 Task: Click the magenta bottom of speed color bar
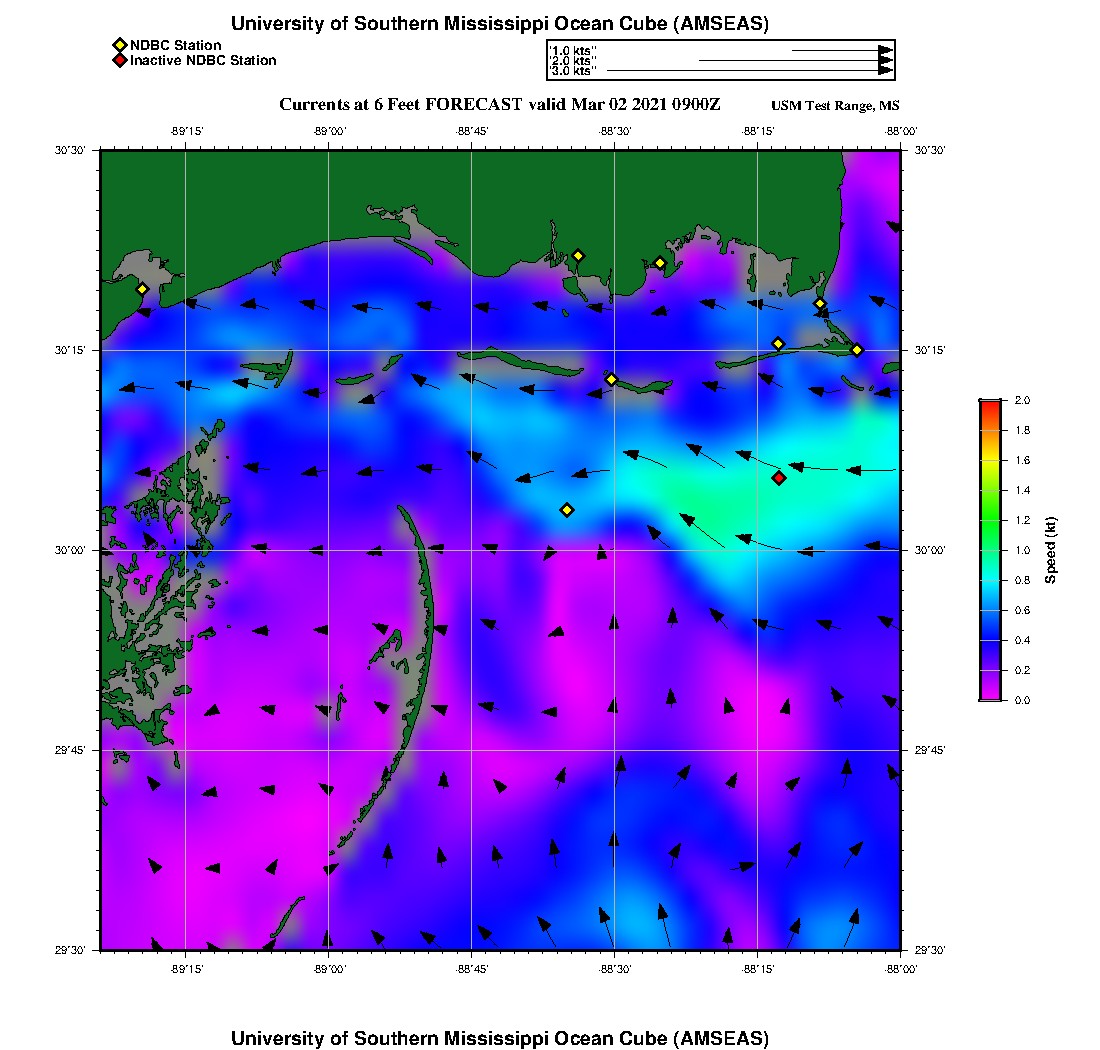tap(989, 696)
